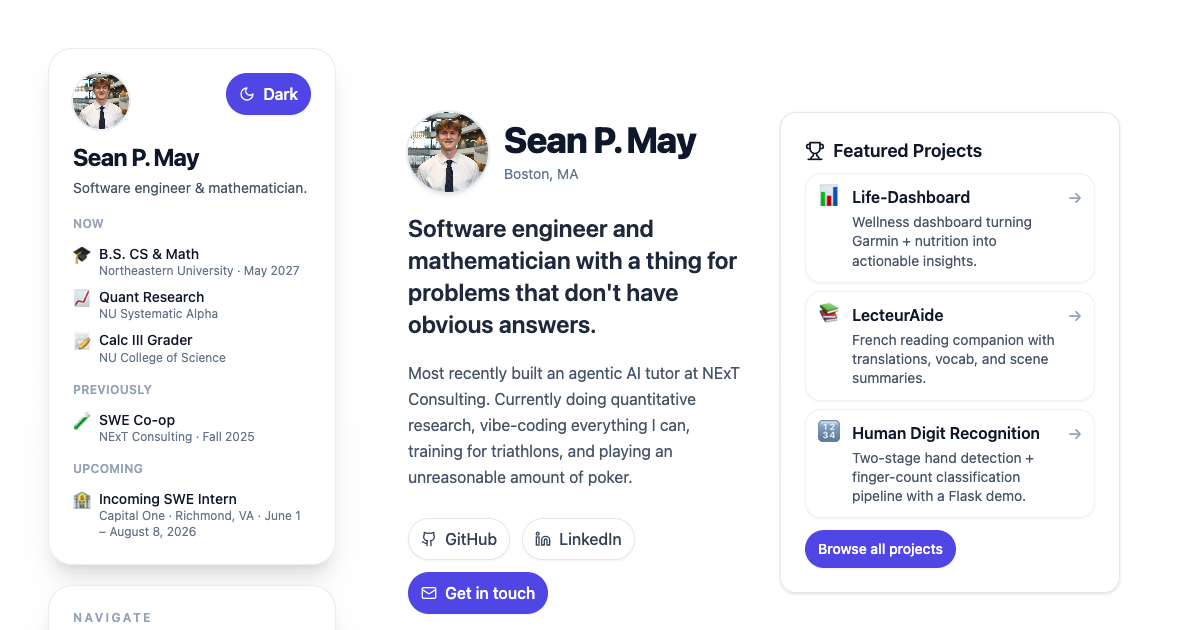Select the books icon on LecteurAide card
The height and width of the screenshot is (630, 1200).
(x=828, y=315)
